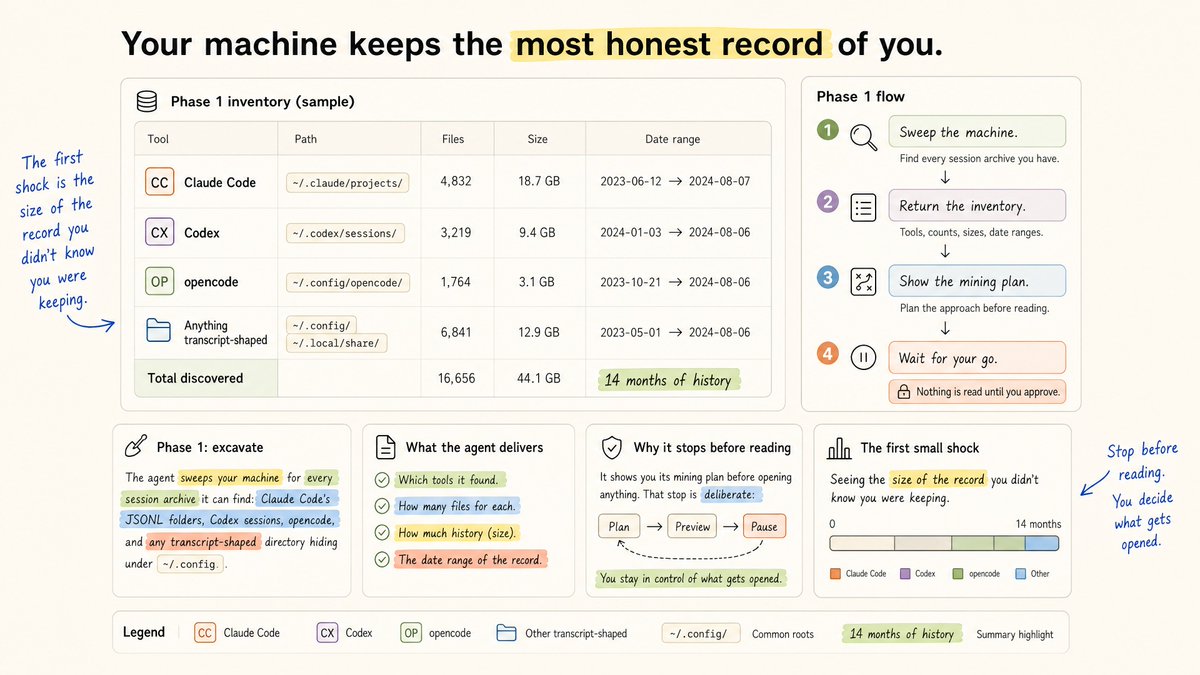The height and width of the screenshot is (675, 1200).
Task: Click the Claude Code CC icon in table
Action: click(x=159, y=183)
